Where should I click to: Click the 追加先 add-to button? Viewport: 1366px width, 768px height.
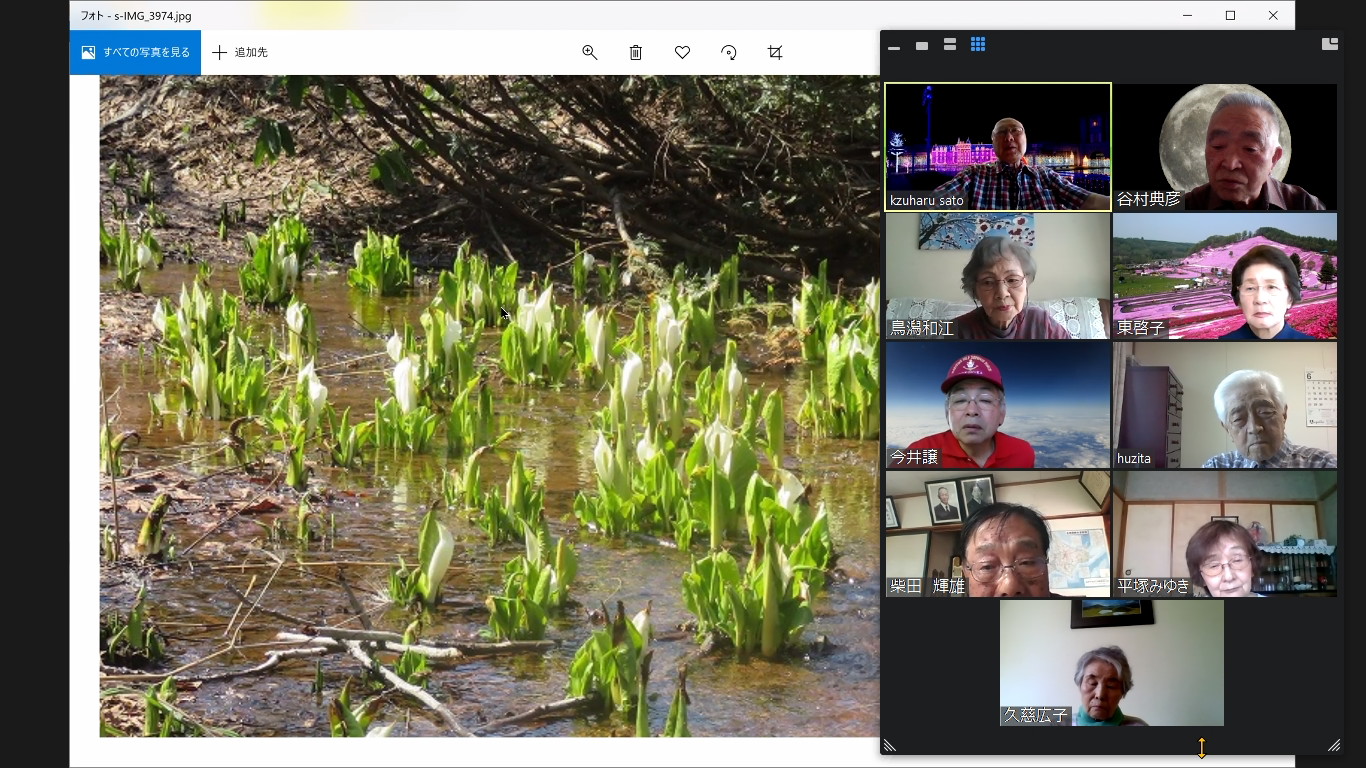point(240,52)
